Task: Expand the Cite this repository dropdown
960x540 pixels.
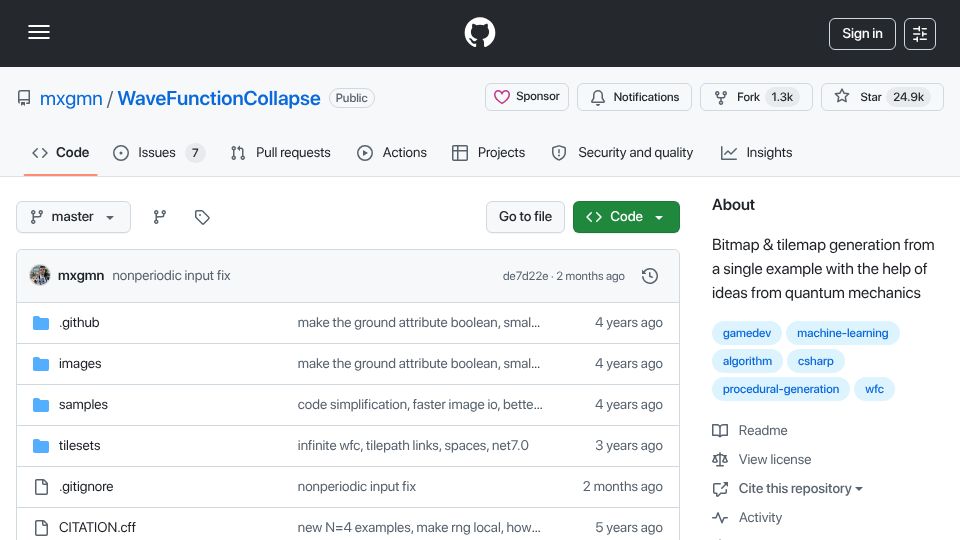Action: point(787,489)
